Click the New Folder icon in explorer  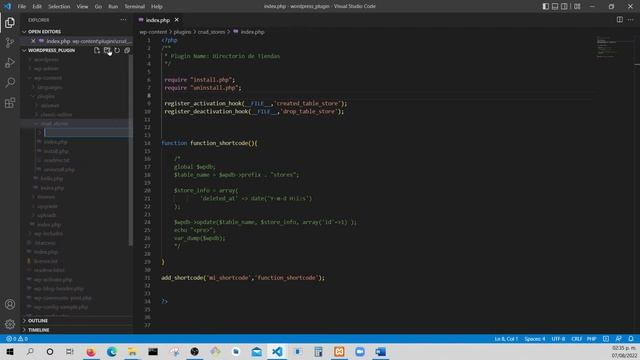click(107, 50)
